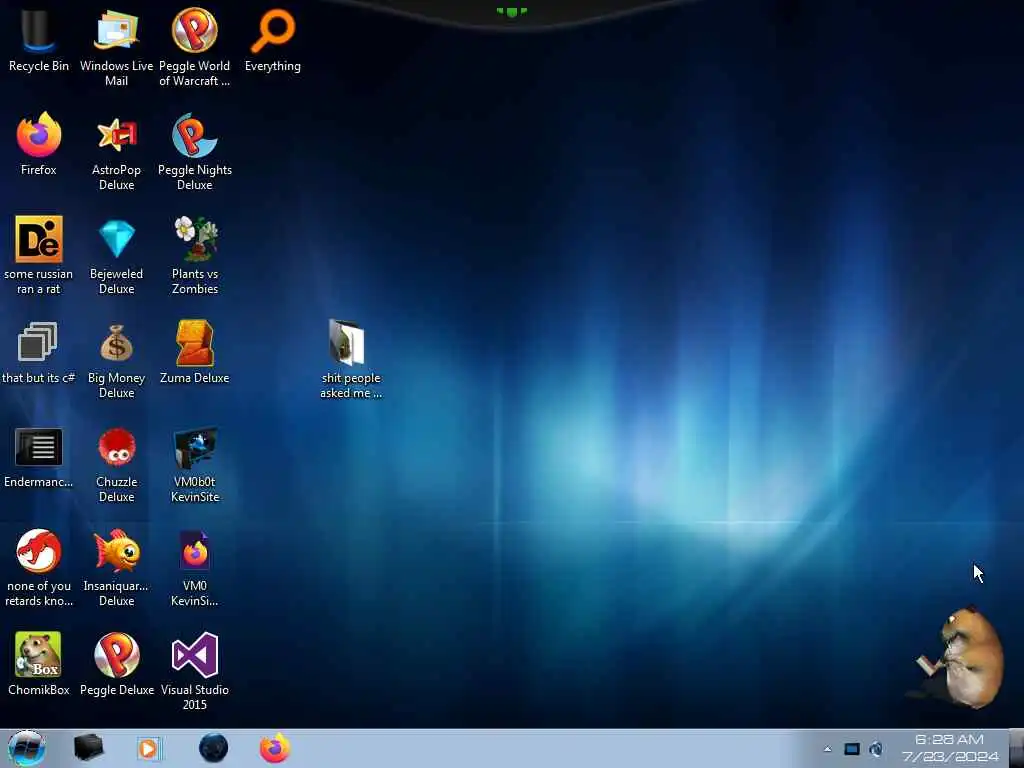Launch media player from taskbar
Viewport: 1024px width, 768px height.
(149, 748)
